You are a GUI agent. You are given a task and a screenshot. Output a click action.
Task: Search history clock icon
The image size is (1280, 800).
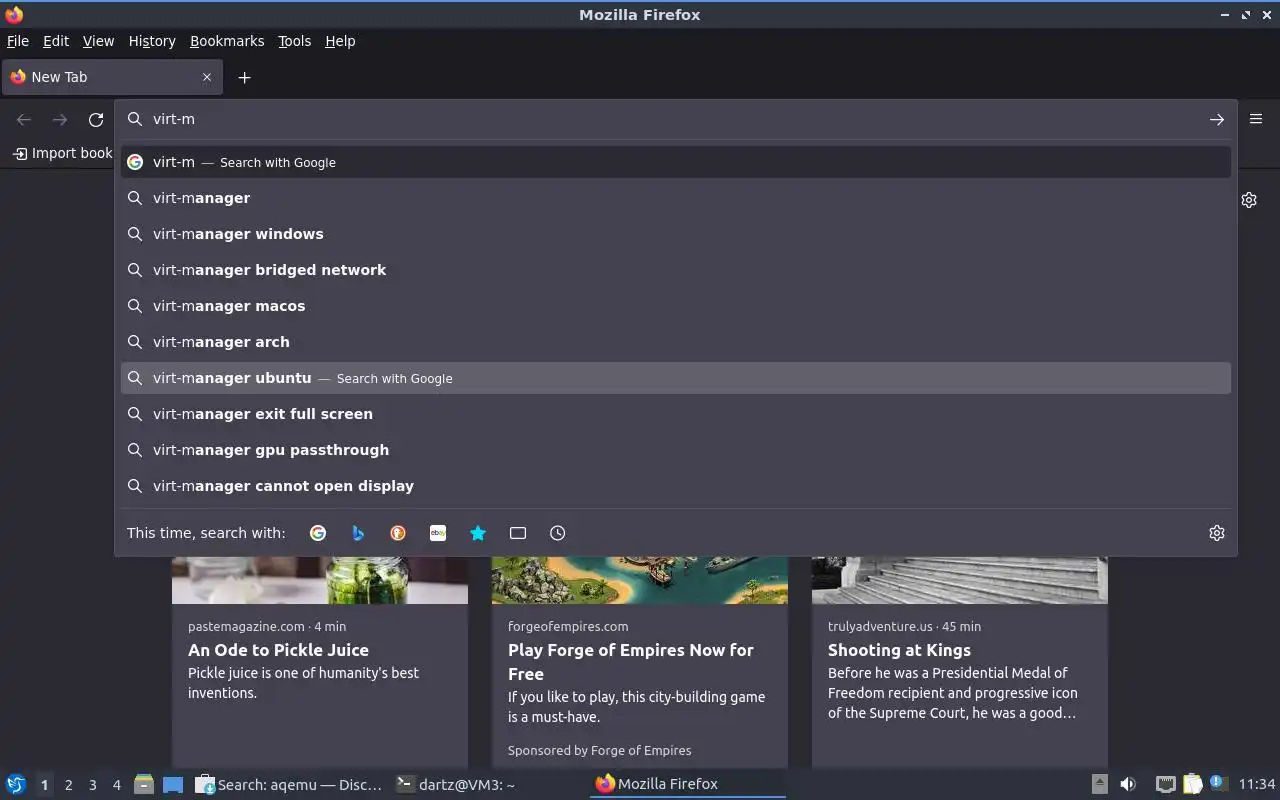click(558, 533)
